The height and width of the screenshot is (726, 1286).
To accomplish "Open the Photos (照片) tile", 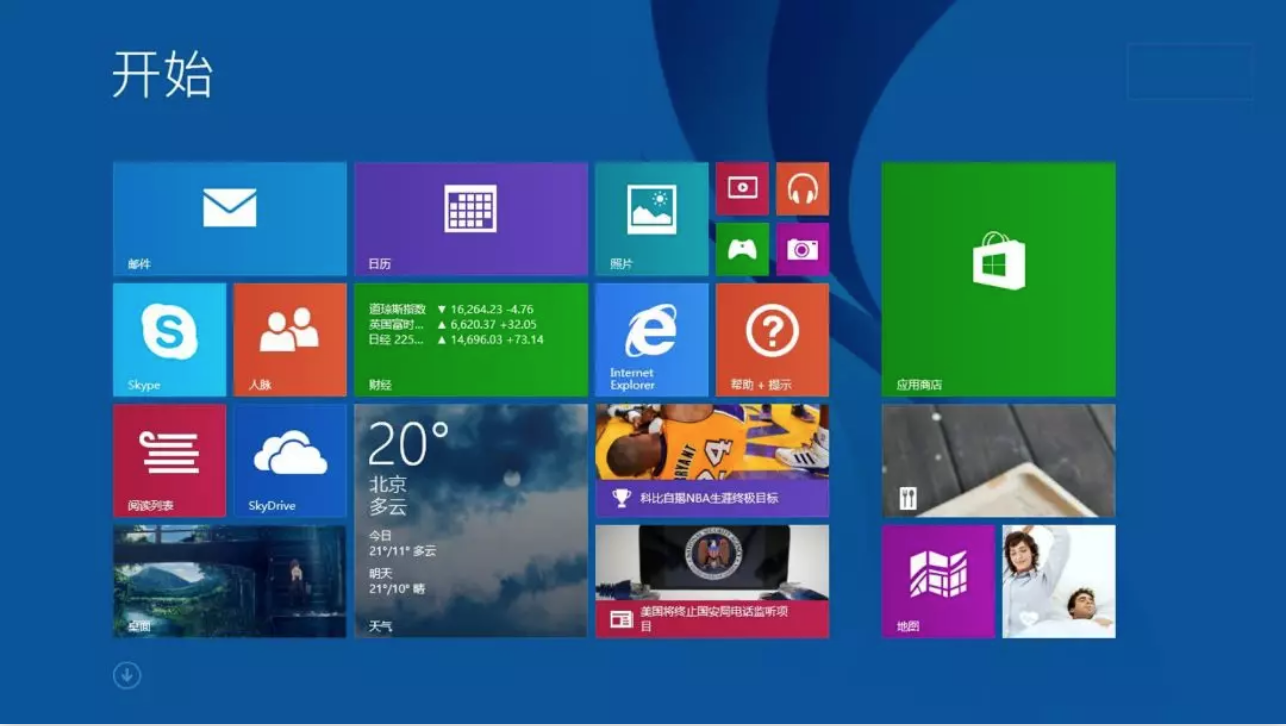I will tap(652, 219).
